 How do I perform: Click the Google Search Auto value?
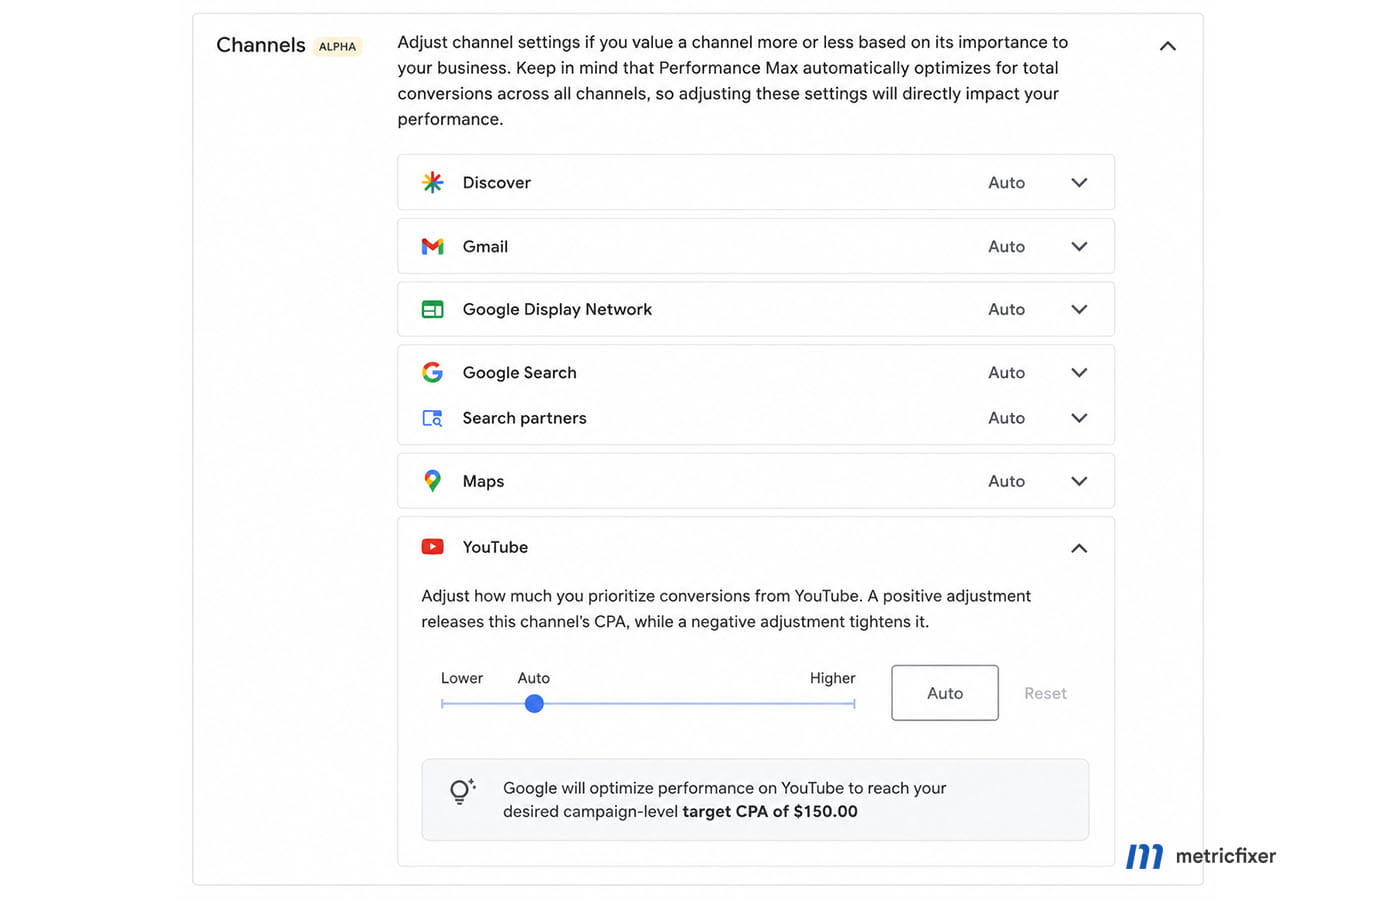1006,373
